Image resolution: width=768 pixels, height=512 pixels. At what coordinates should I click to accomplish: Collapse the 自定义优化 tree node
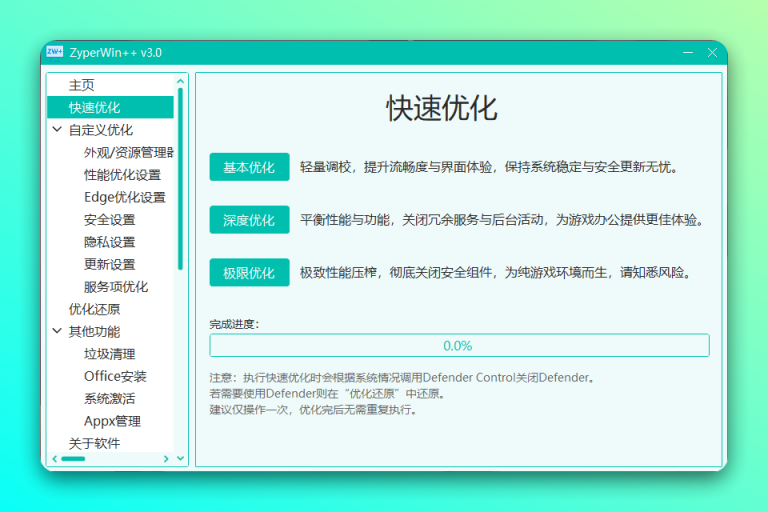click(57, 130)
